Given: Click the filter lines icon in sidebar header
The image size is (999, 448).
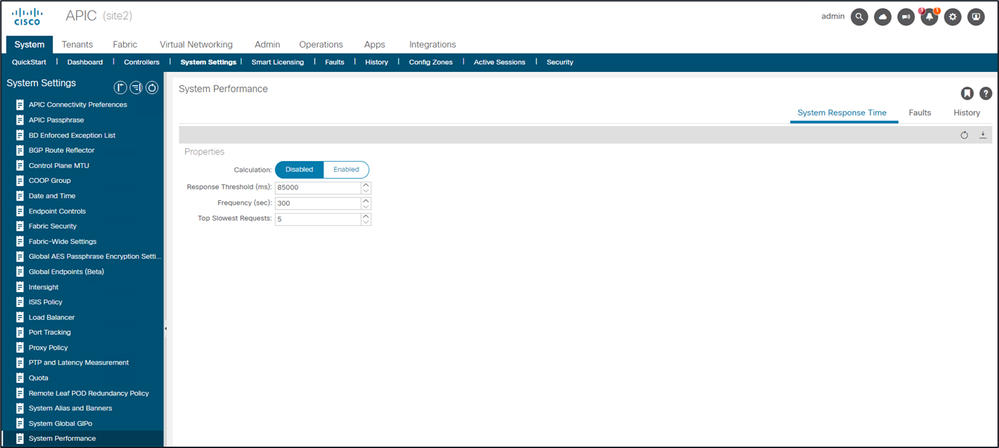Looking at the screenshot, I should click(x=136, y=88).
